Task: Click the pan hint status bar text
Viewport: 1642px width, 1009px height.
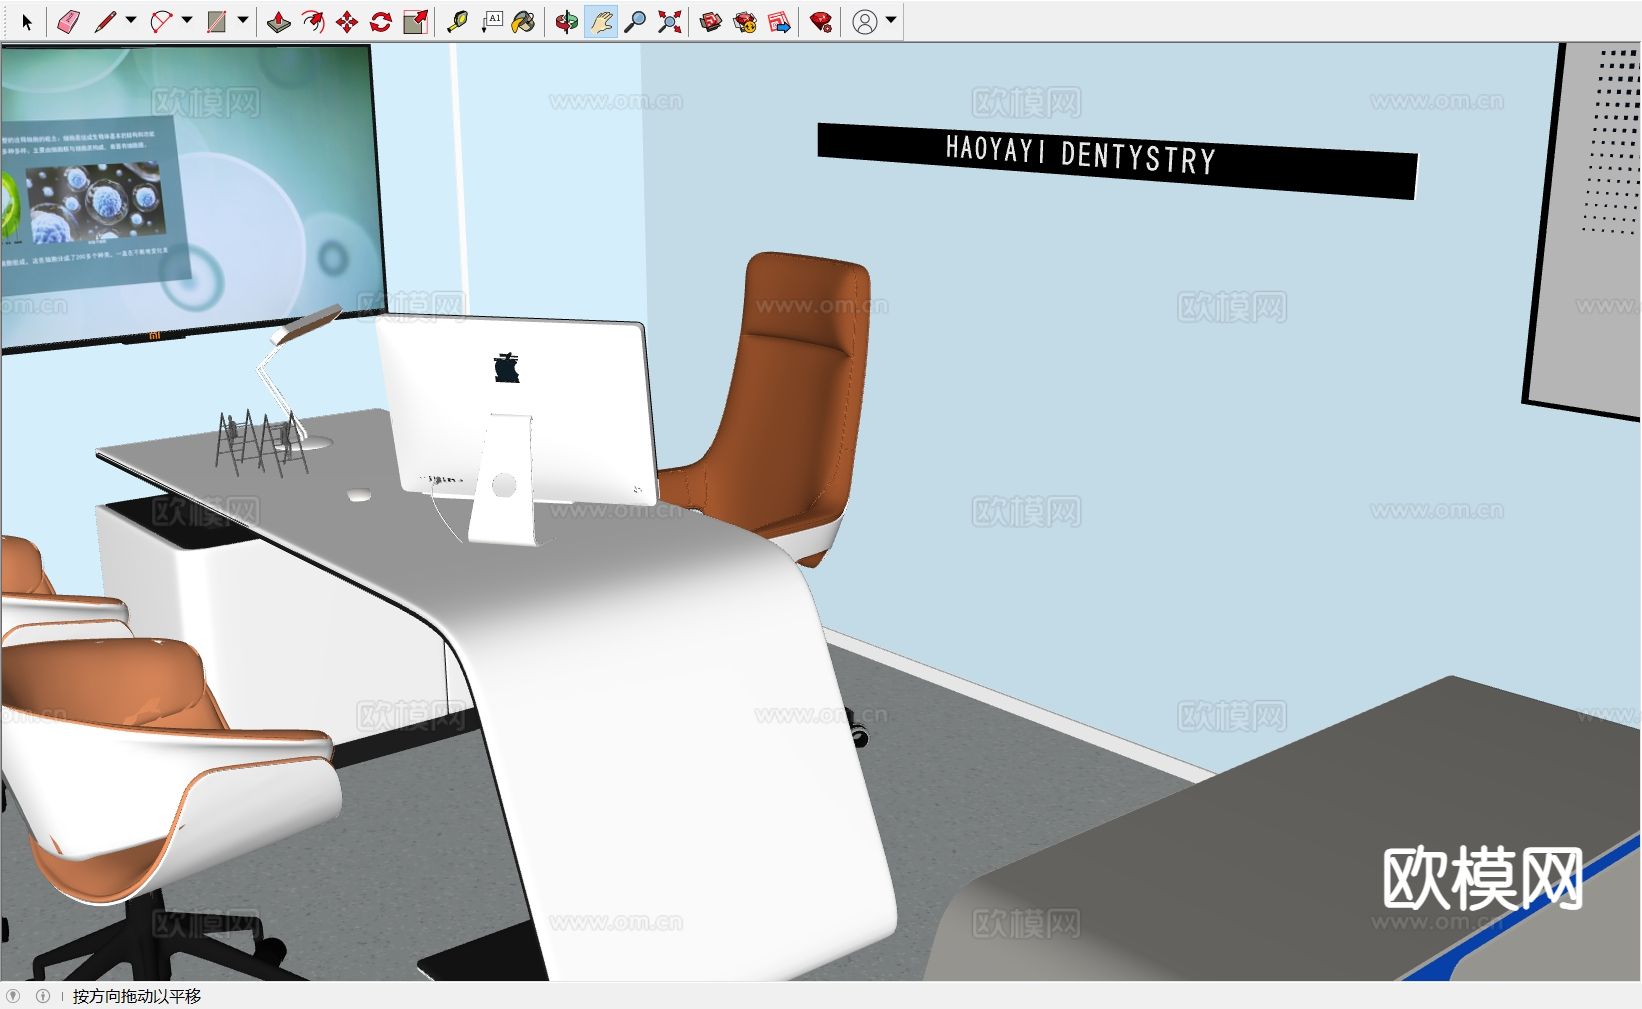Action: [x=137, y=996]
